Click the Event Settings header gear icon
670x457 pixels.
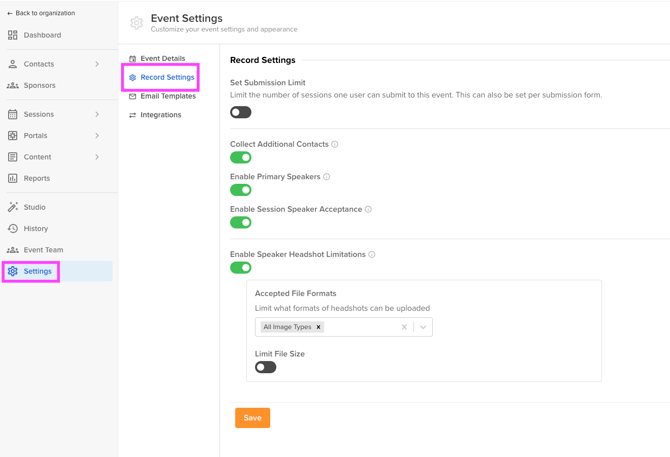[x=136, y=23]
